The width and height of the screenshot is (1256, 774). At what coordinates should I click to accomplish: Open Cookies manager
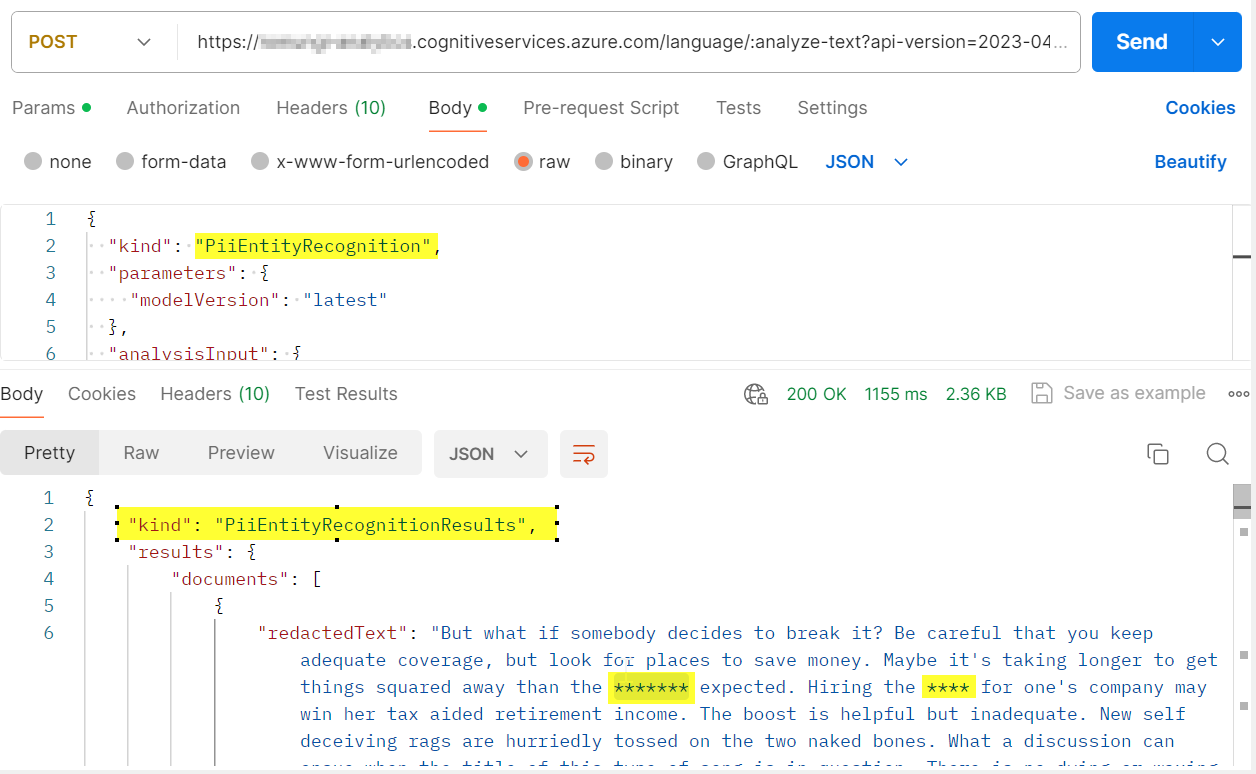point(1200,107)
